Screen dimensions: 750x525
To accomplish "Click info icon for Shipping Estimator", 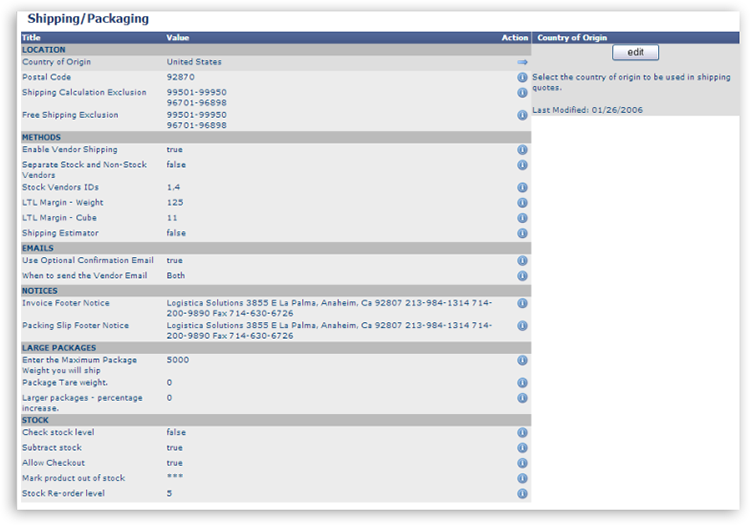I will (522, 233).
